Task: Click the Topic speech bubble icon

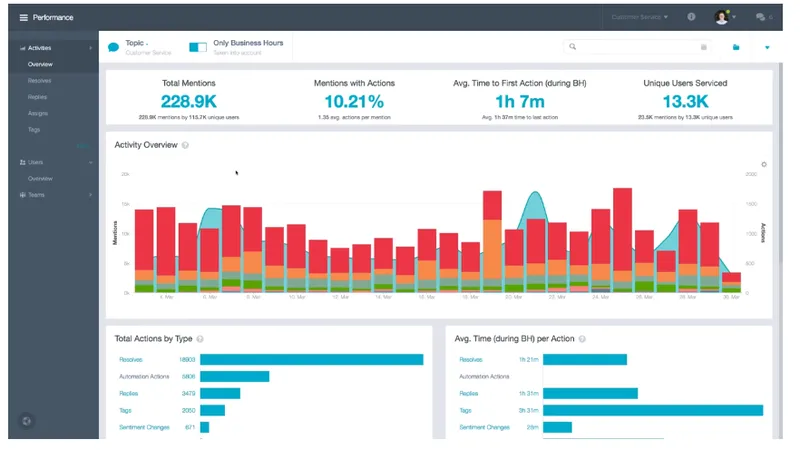Action: click(113, 47)
